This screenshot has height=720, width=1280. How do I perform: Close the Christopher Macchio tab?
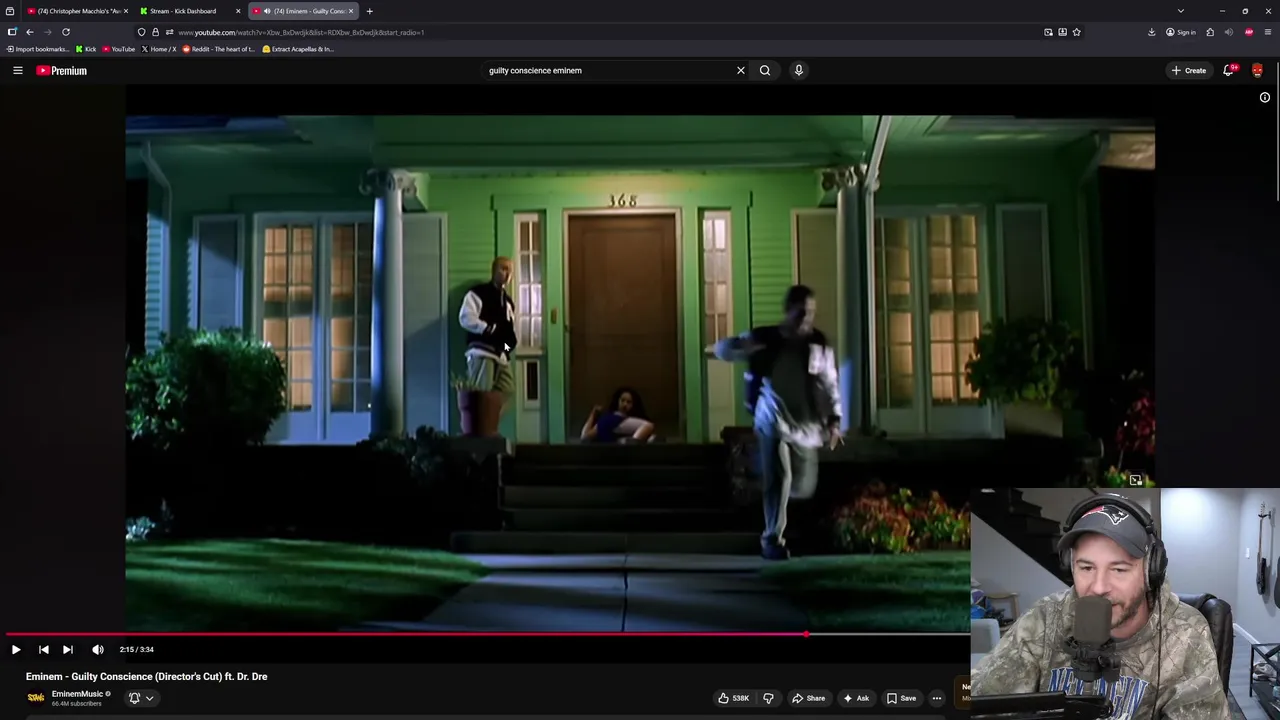tap(125, 11)
